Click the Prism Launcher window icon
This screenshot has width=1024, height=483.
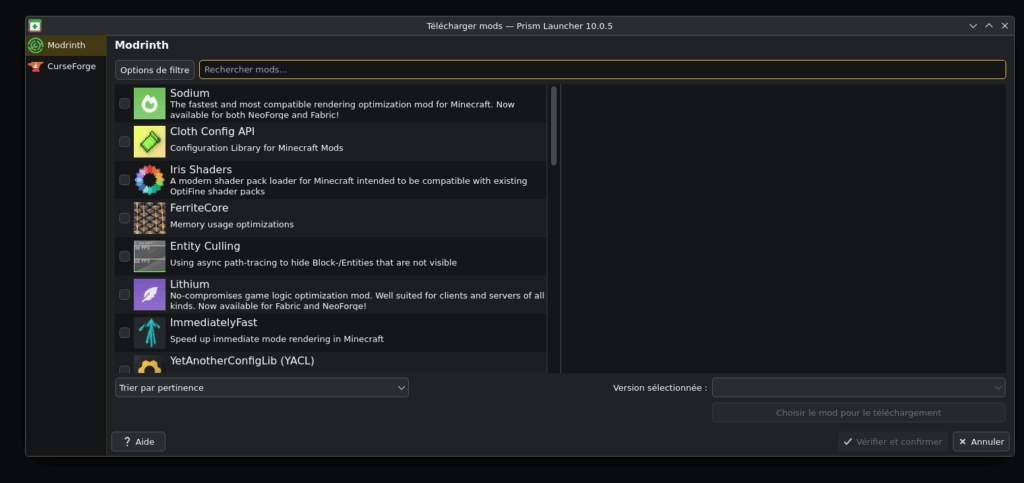[x=35, y=25]
